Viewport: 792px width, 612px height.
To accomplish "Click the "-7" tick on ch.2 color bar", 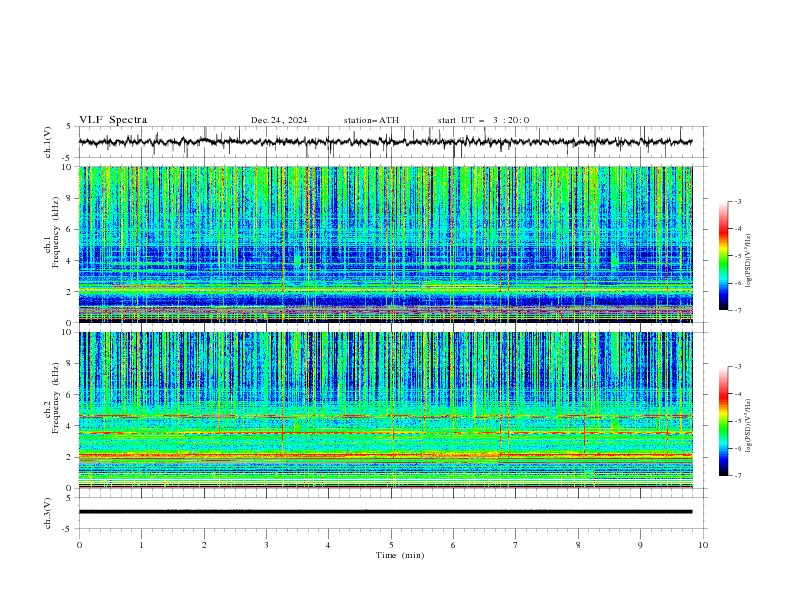I will tap(737, 476).
